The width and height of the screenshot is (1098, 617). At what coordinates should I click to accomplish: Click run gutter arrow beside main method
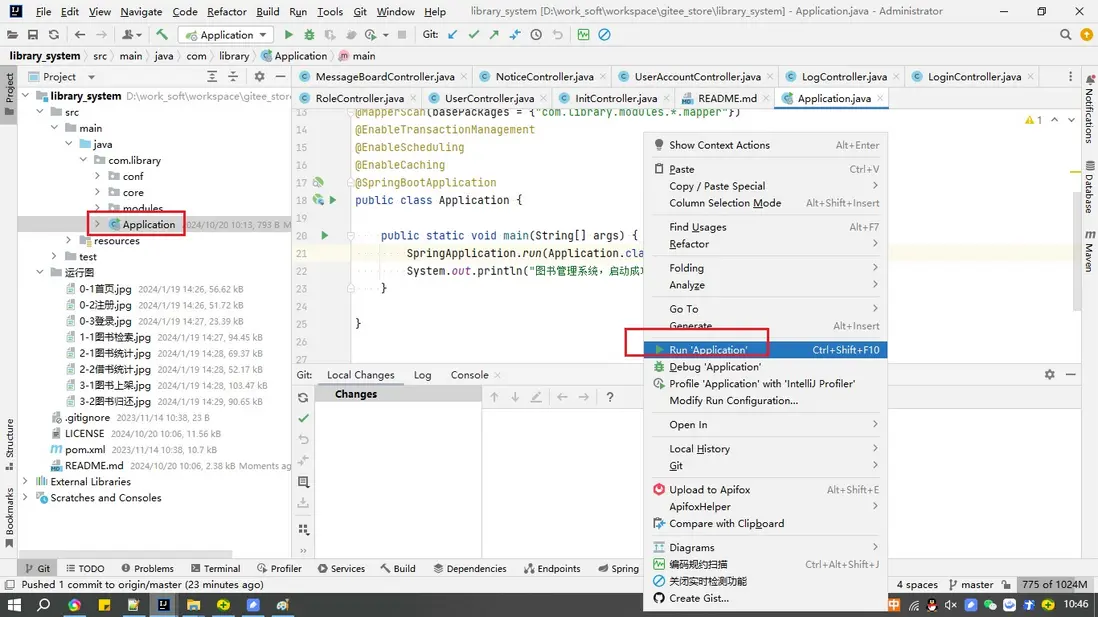pos(324,236)
